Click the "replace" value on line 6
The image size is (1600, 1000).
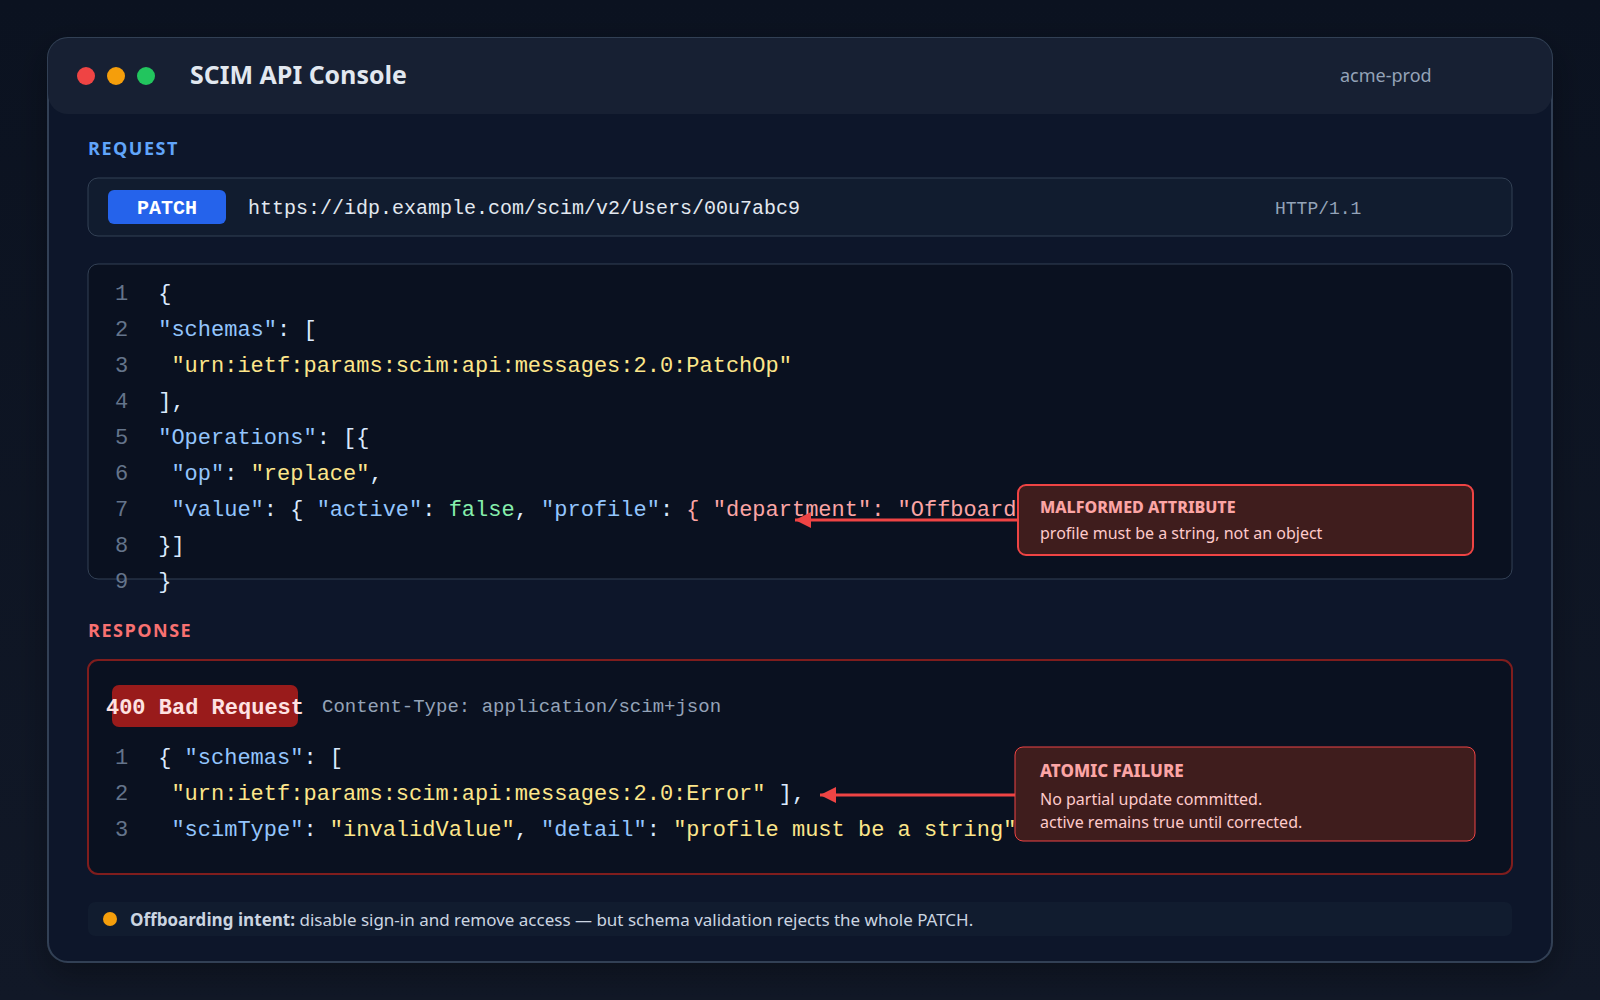point(310,473)
